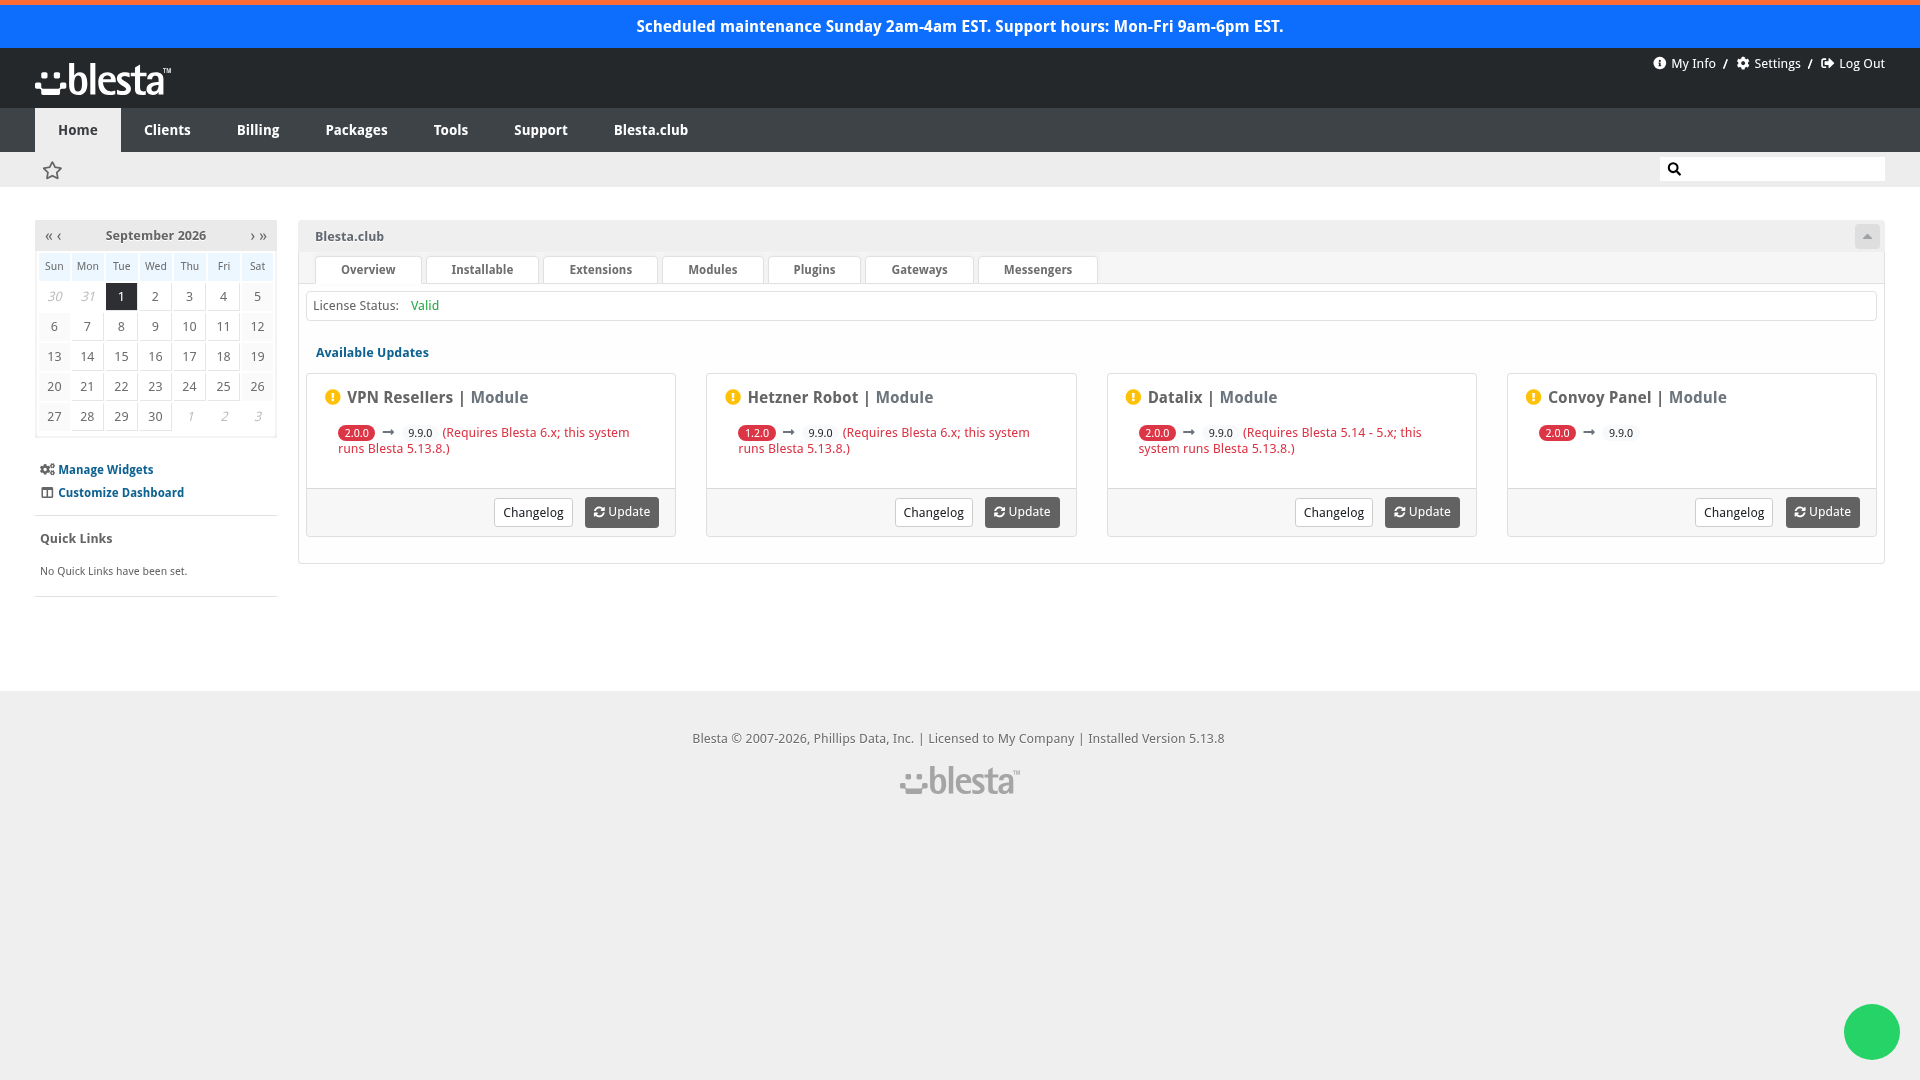The image size is (1920, 1080).
Task: Click the "Valid" license status text
Action: tap(425, 306)
